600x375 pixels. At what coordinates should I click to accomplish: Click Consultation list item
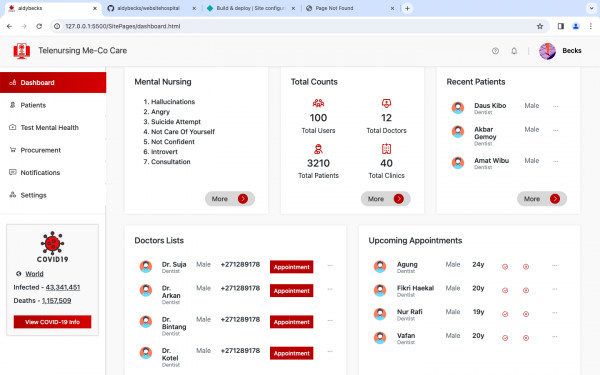171,161
